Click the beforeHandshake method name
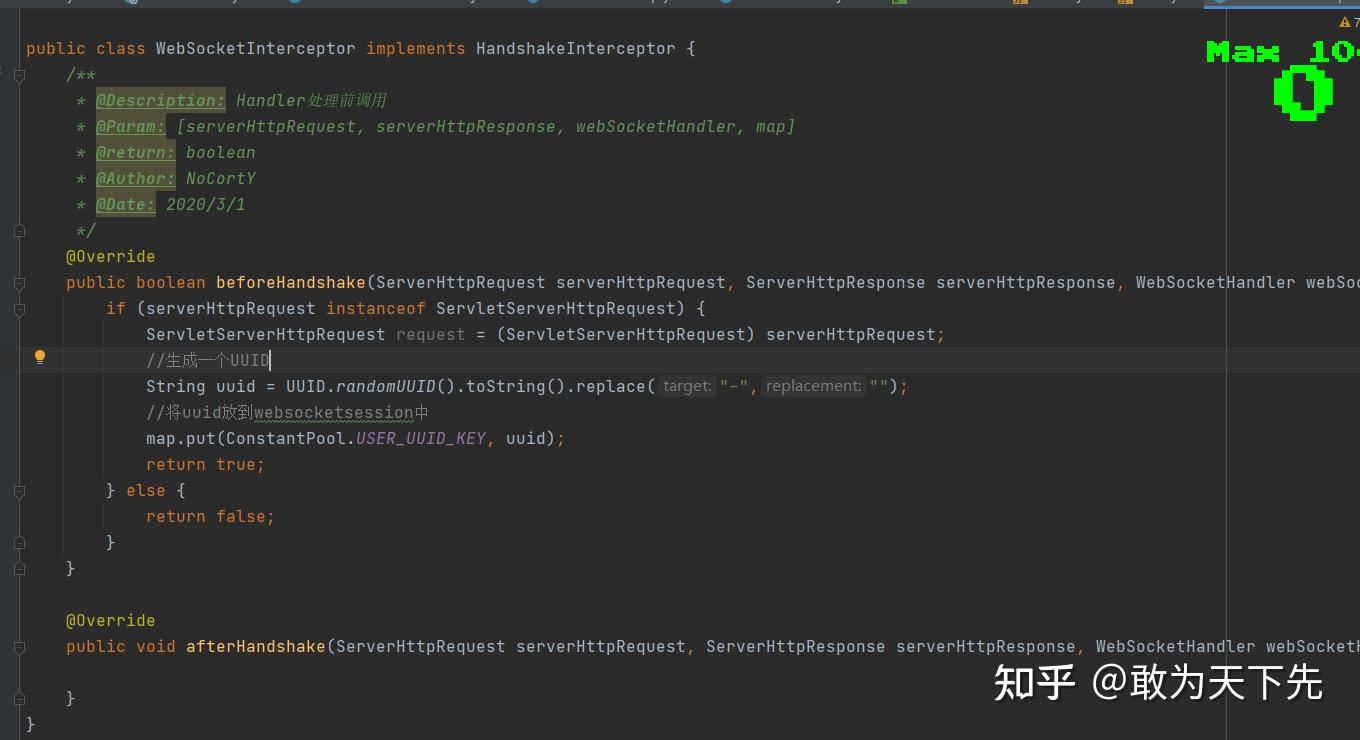1360x740 pixels. [x=290, y=282]
